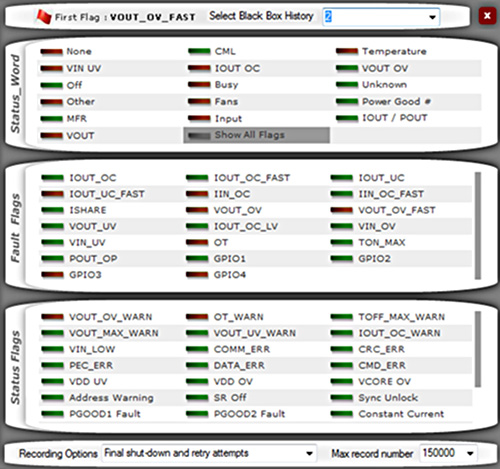Select the PGOOD1 Fault status row
The image size is (500, 469).
coord(111,414)
